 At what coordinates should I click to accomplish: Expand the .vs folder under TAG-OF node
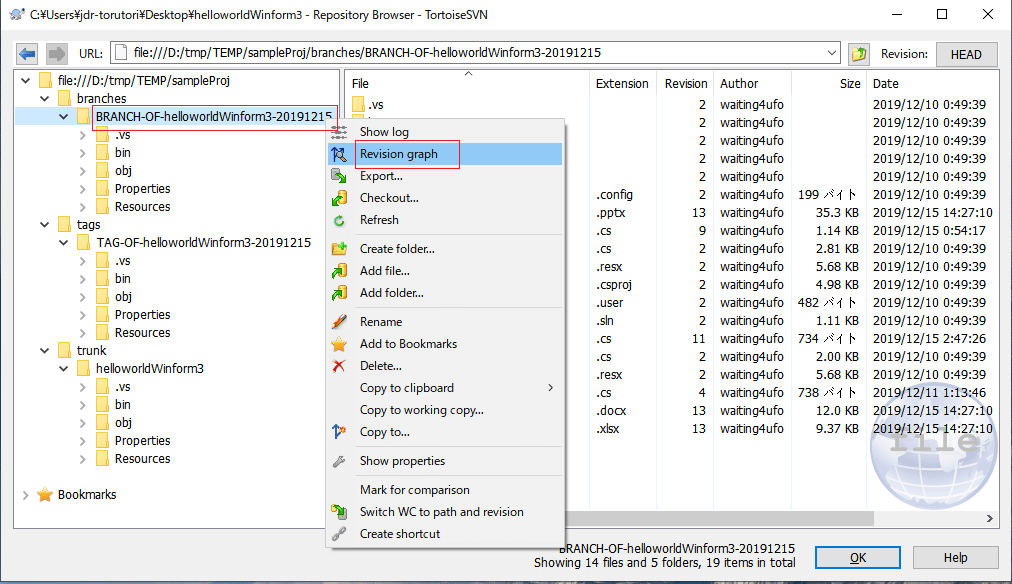(x=83, y=261)
